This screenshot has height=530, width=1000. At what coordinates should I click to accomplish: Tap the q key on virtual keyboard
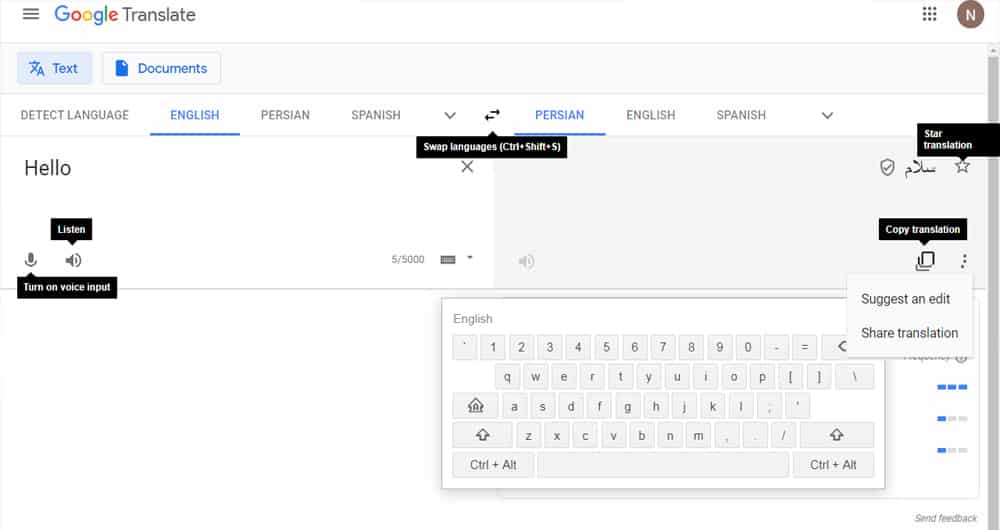click(507, 376)
